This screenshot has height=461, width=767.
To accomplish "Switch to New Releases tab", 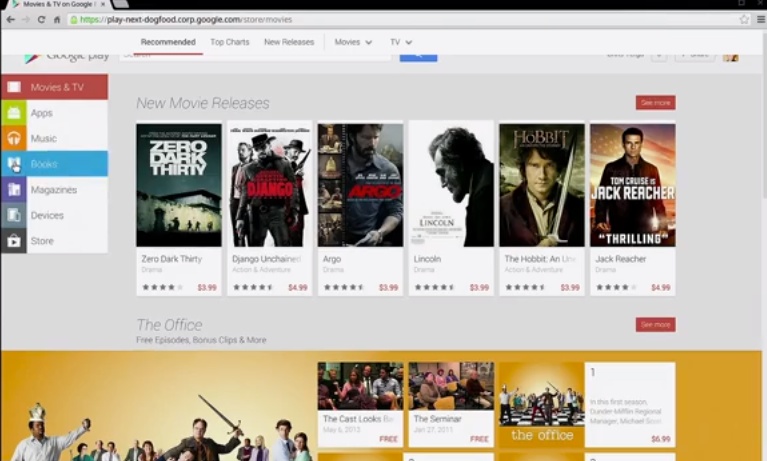I will pyautogui.click(x=289, y=42).
